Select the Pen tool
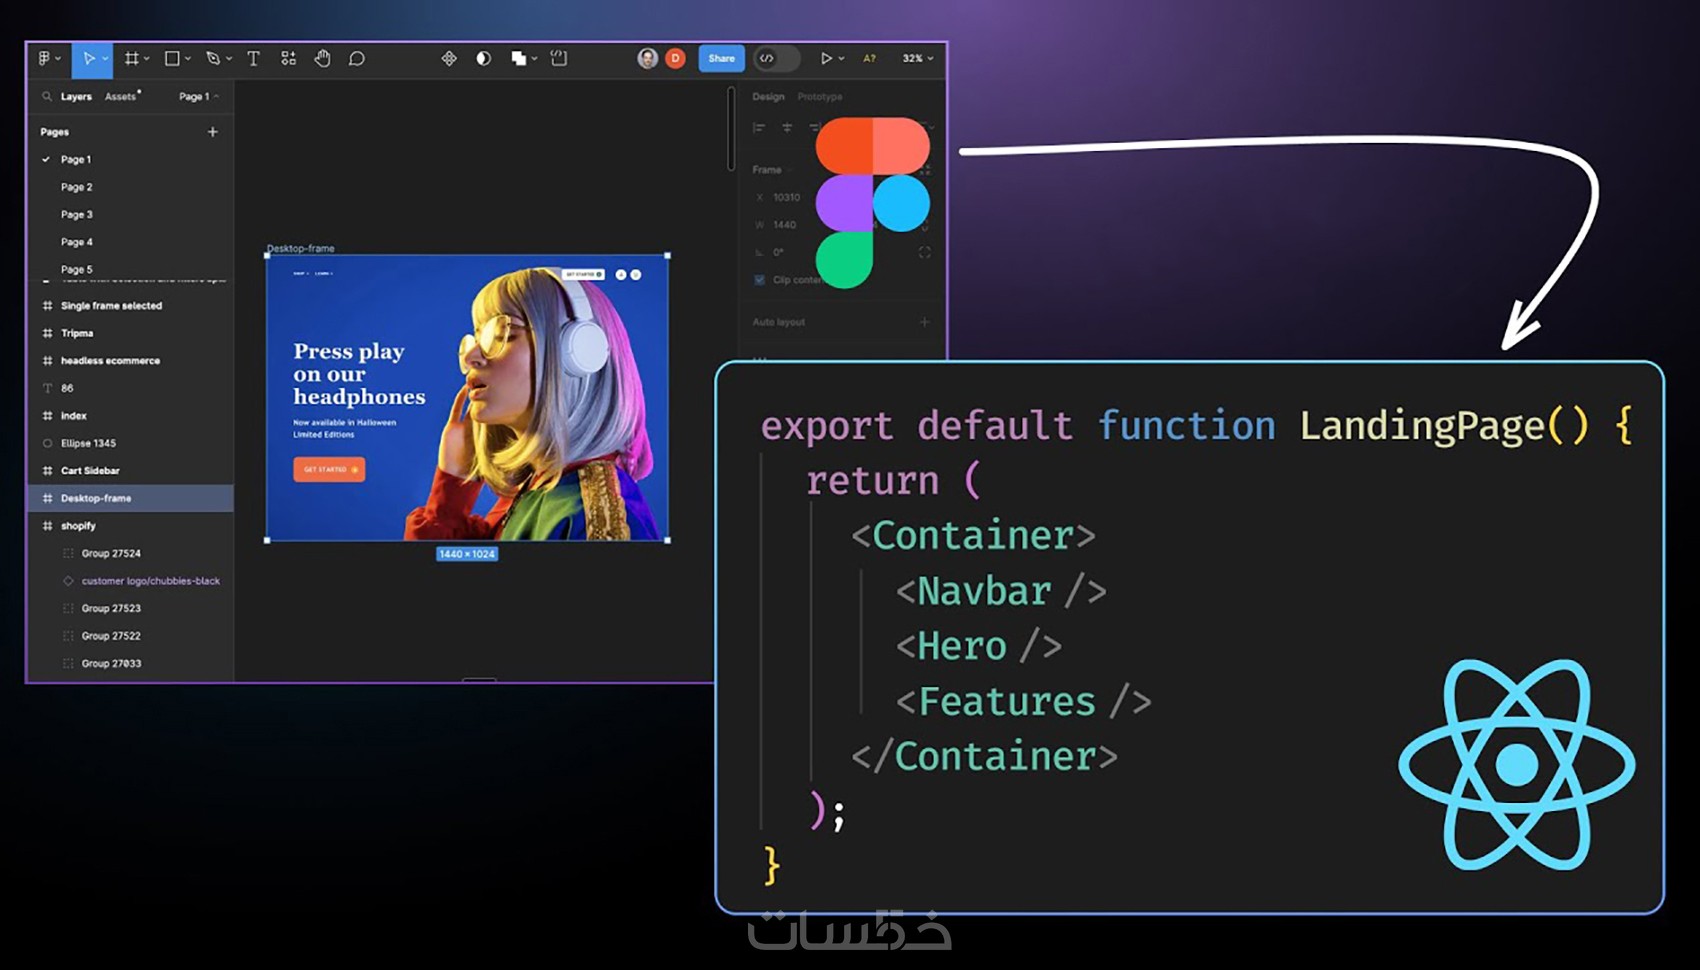1700x970 pixels. point(213,59)
